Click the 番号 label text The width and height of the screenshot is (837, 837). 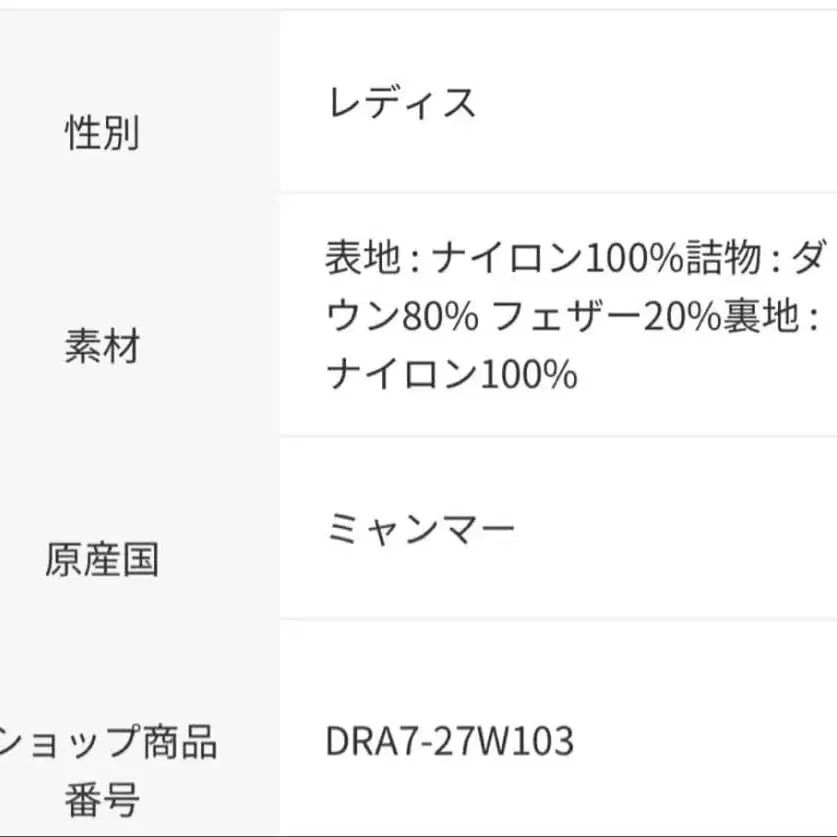pyautogui.click(x=102, y=799)
